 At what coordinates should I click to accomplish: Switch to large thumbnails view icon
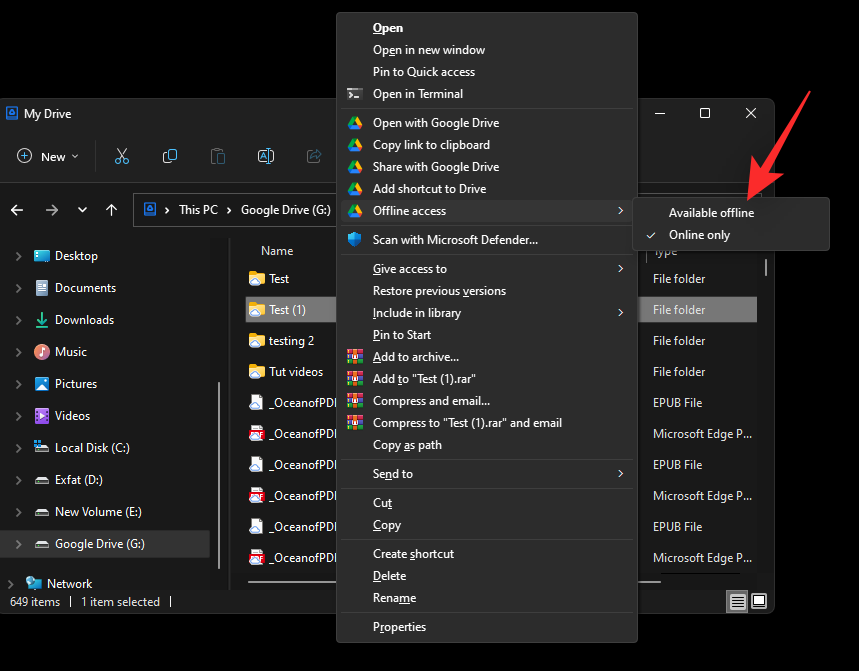coord(759,601)
